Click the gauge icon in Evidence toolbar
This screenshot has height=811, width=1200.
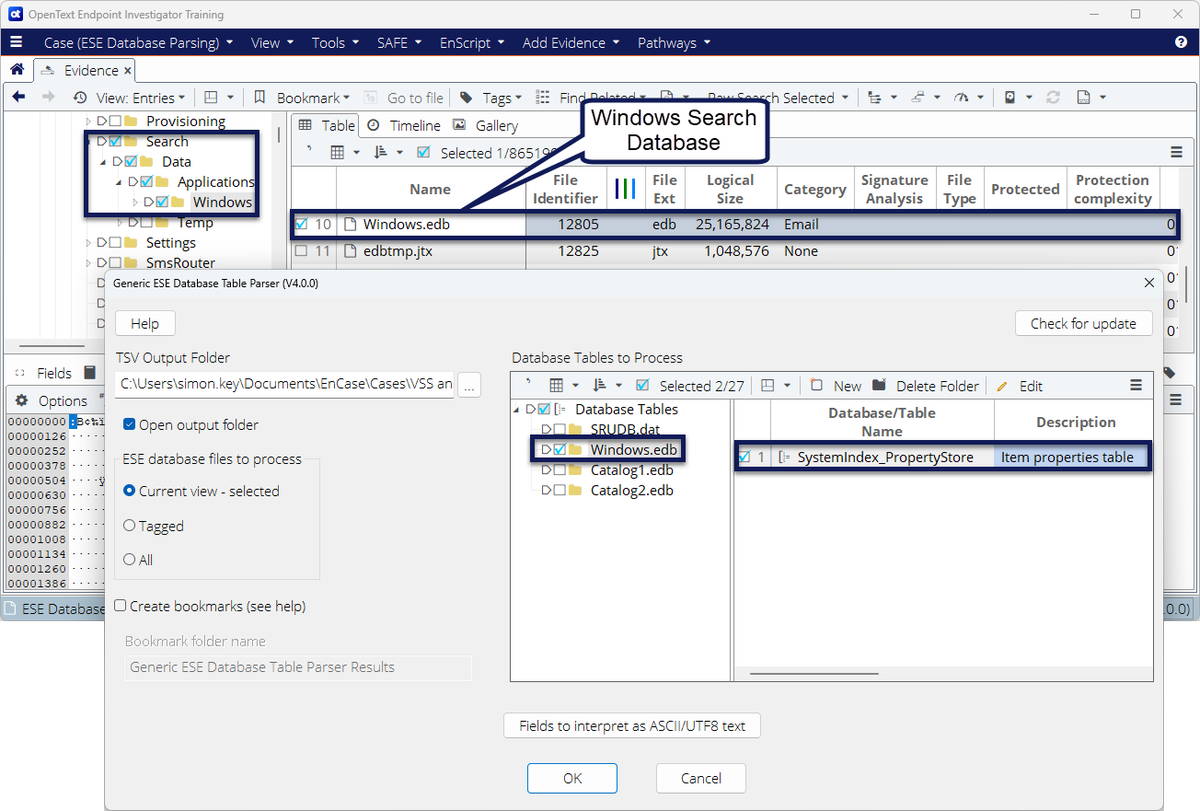[961, 97]
